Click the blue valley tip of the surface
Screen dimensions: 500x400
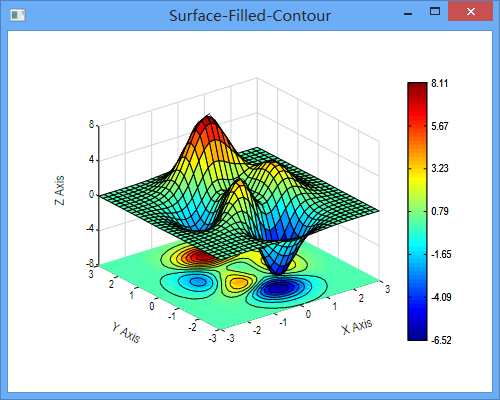pyautogui.click(x=279, y=268)
